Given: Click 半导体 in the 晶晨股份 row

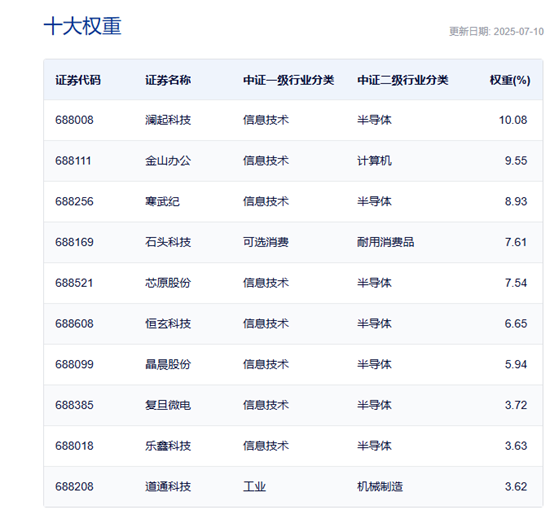Looking at the screenshot, I should (x=375, y=364).
